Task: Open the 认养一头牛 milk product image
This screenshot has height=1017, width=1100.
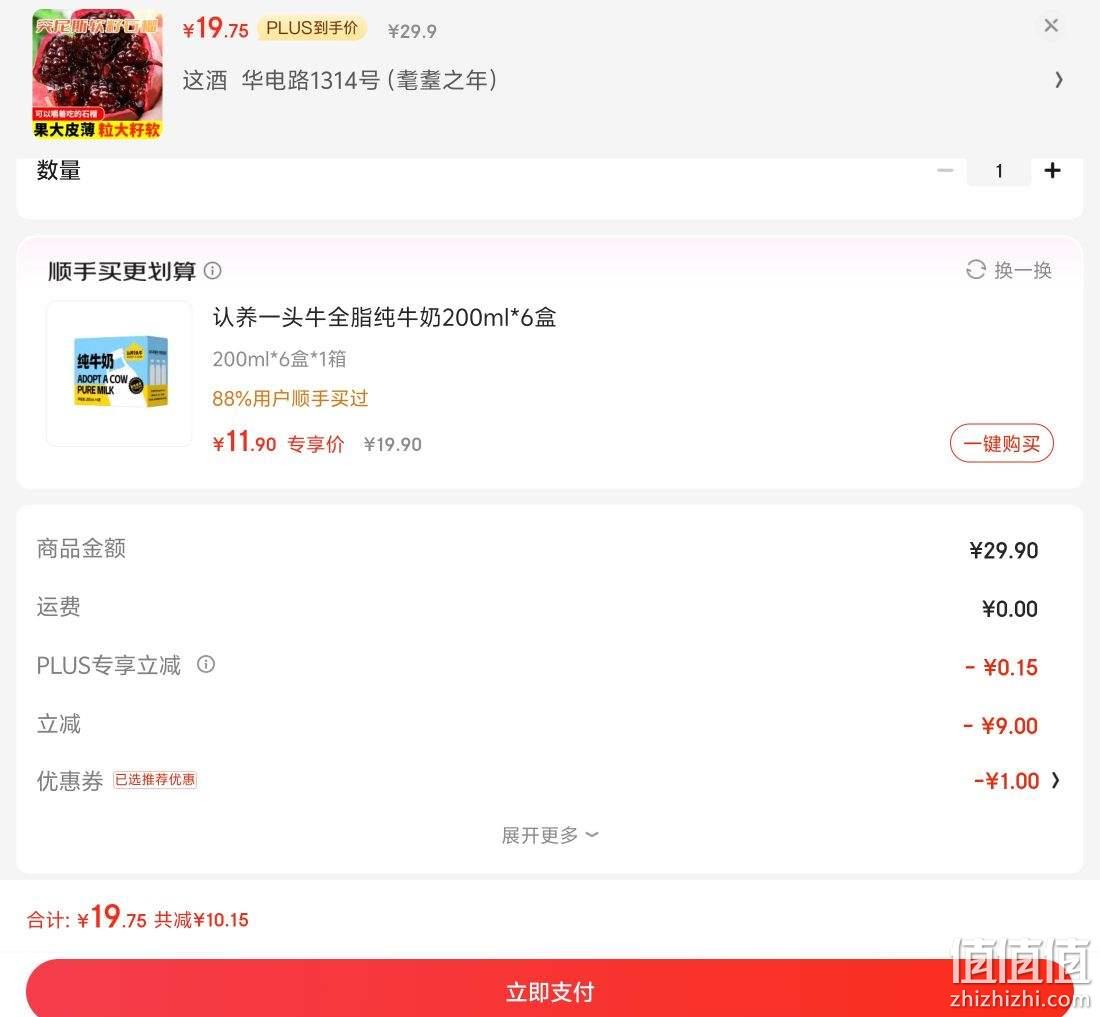Action: pos(119,373)
